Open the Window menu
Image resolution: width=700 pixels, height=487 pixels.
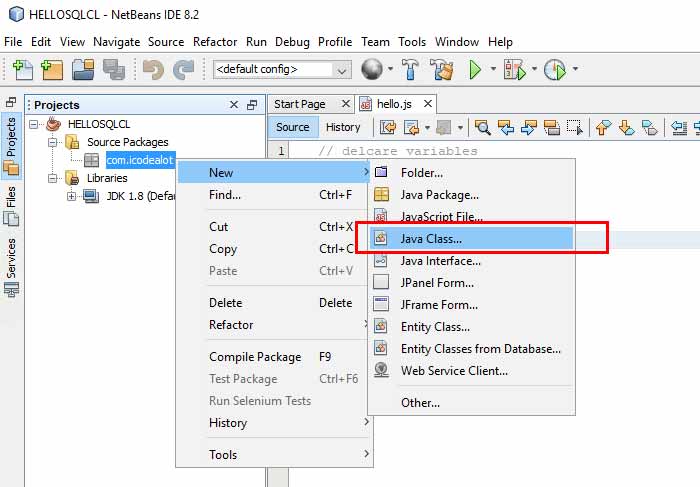[457, 42]
